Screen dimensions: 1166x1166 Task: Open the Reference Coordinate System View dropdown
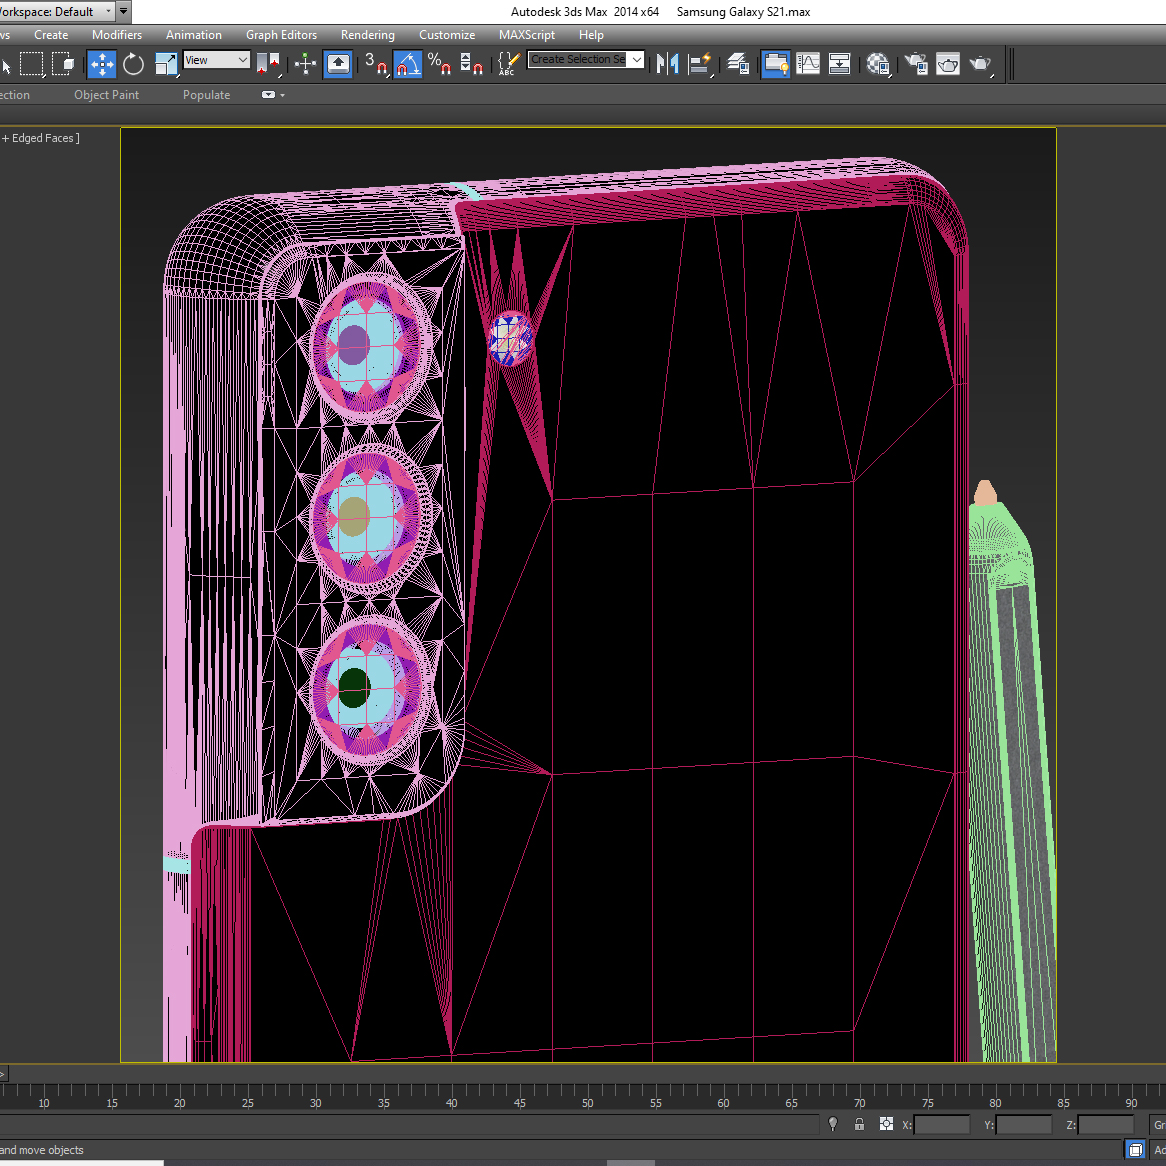[216, 60]
